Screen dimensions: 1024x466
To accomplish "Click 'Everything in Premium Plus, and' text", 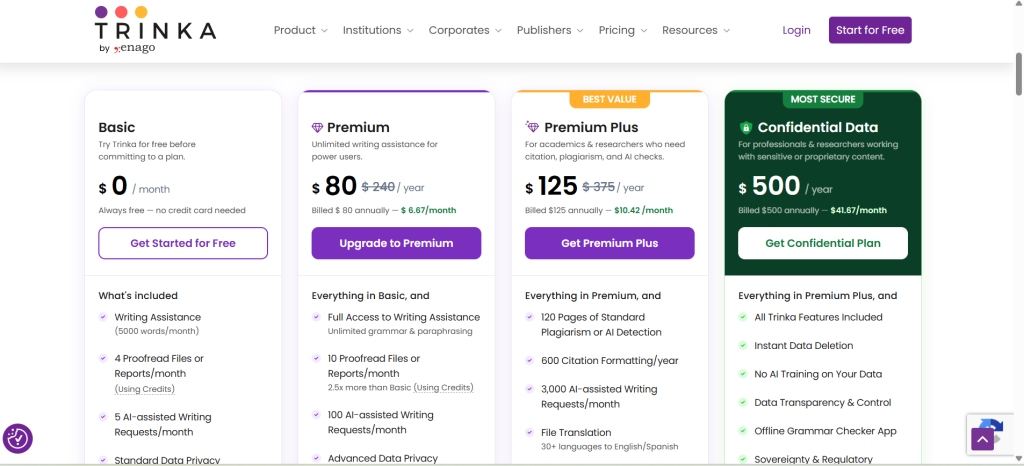I will 818,296.
